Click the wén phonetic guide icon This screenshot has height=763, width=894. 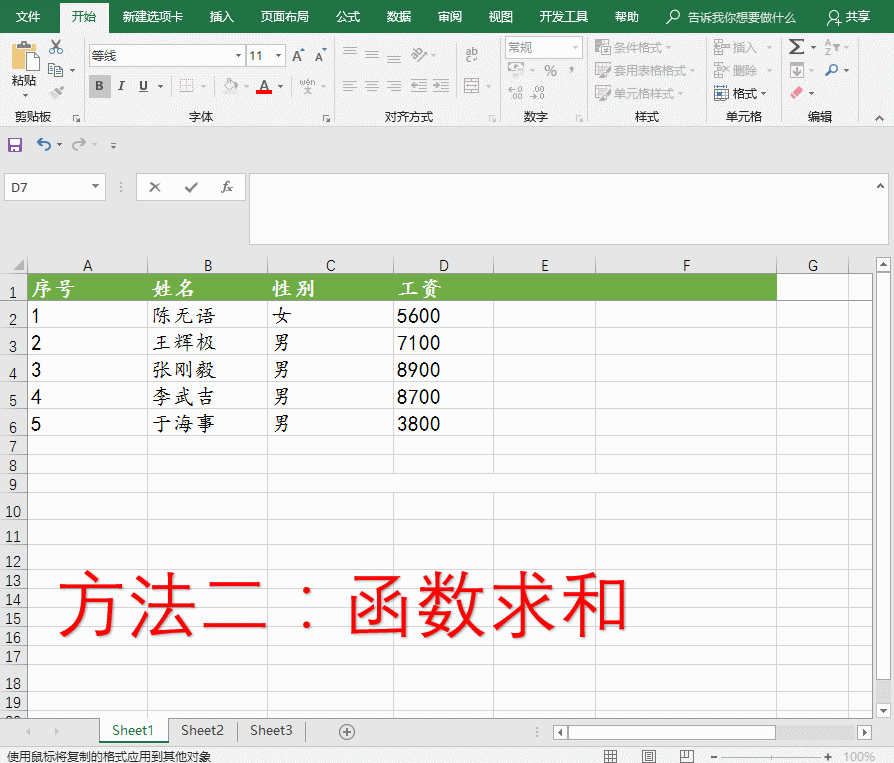click(307, 86)
